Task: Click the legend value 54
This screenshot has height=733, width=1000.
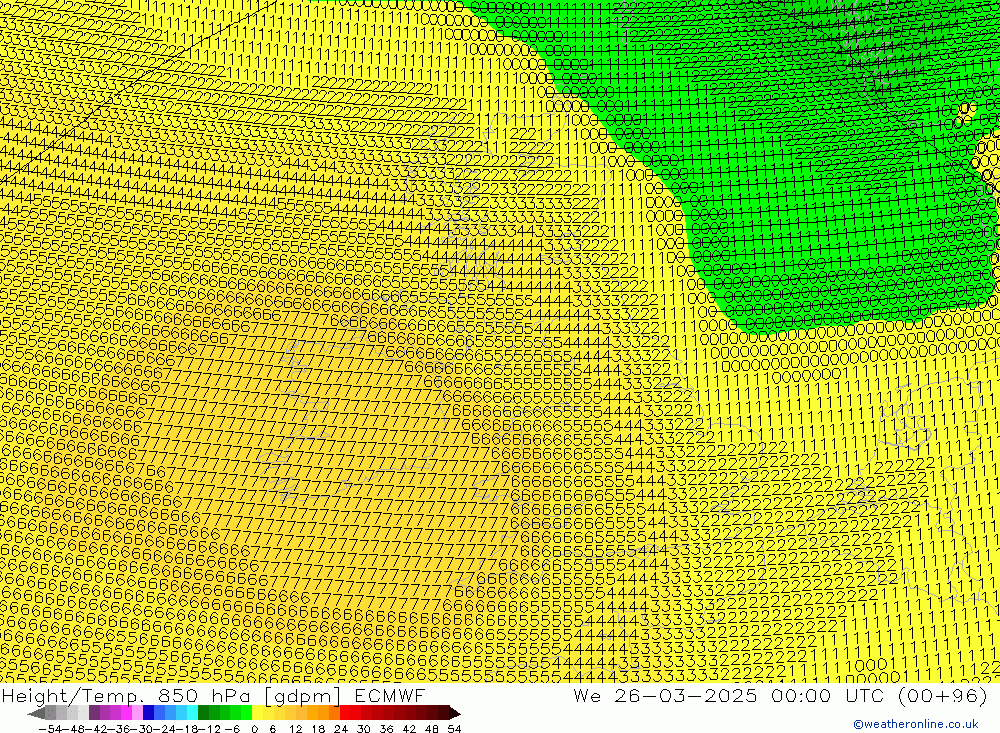Action: (454, 729)
